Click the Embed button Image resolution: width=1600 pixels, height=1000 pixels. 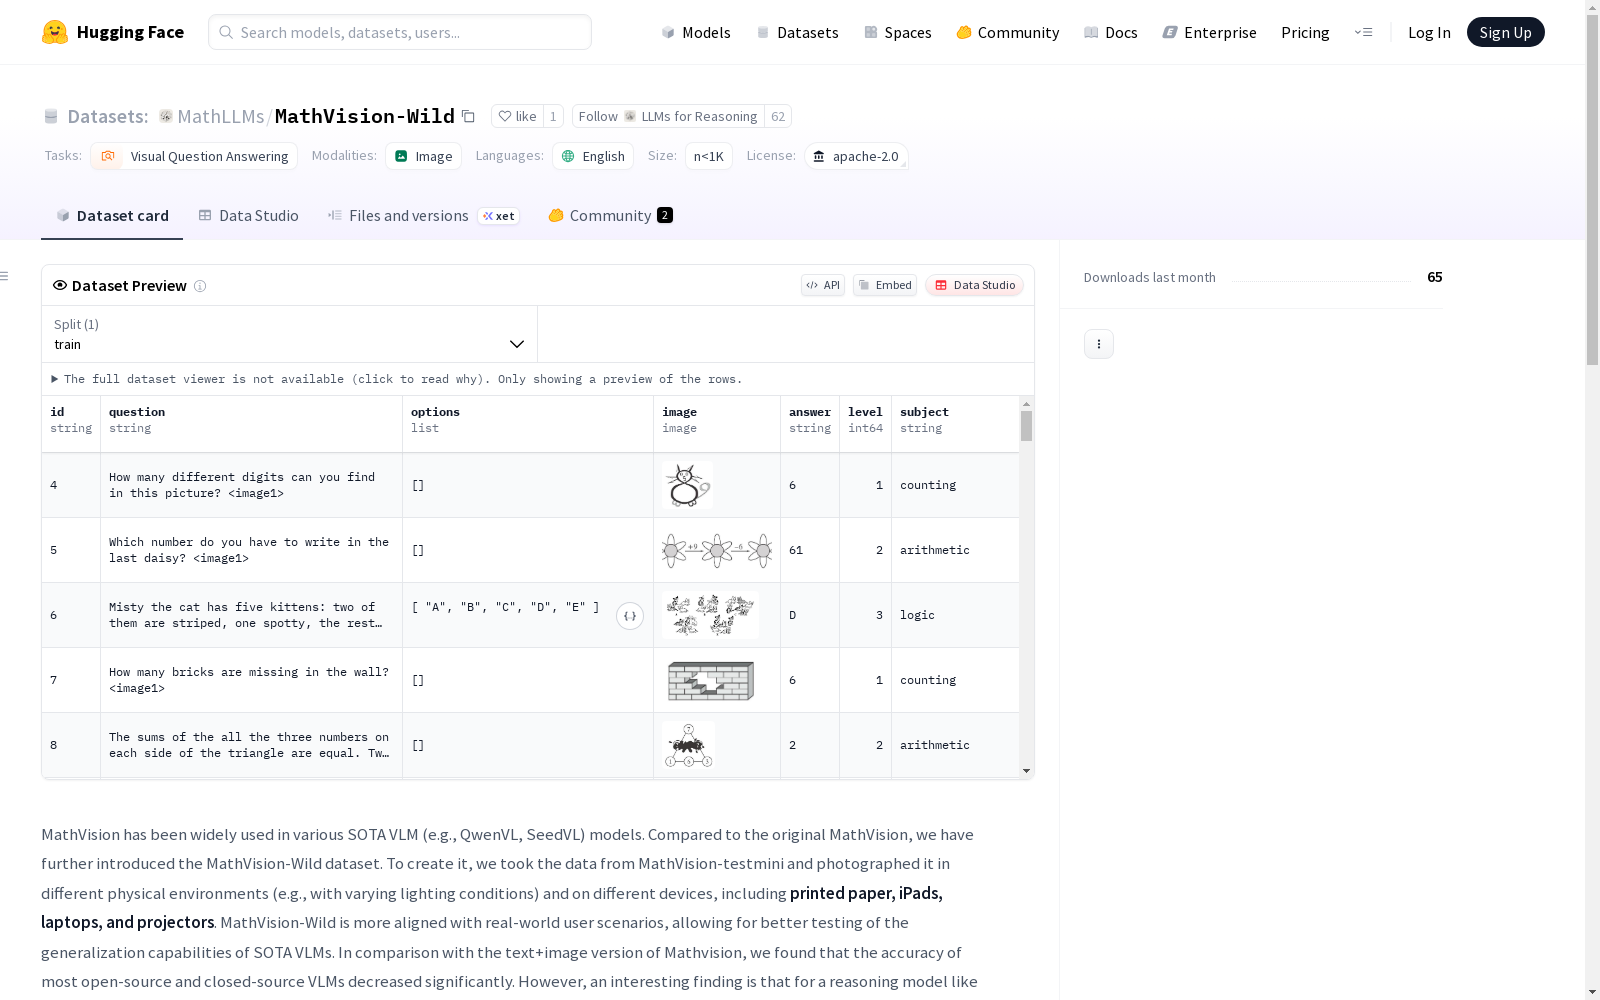pos(885,285)
